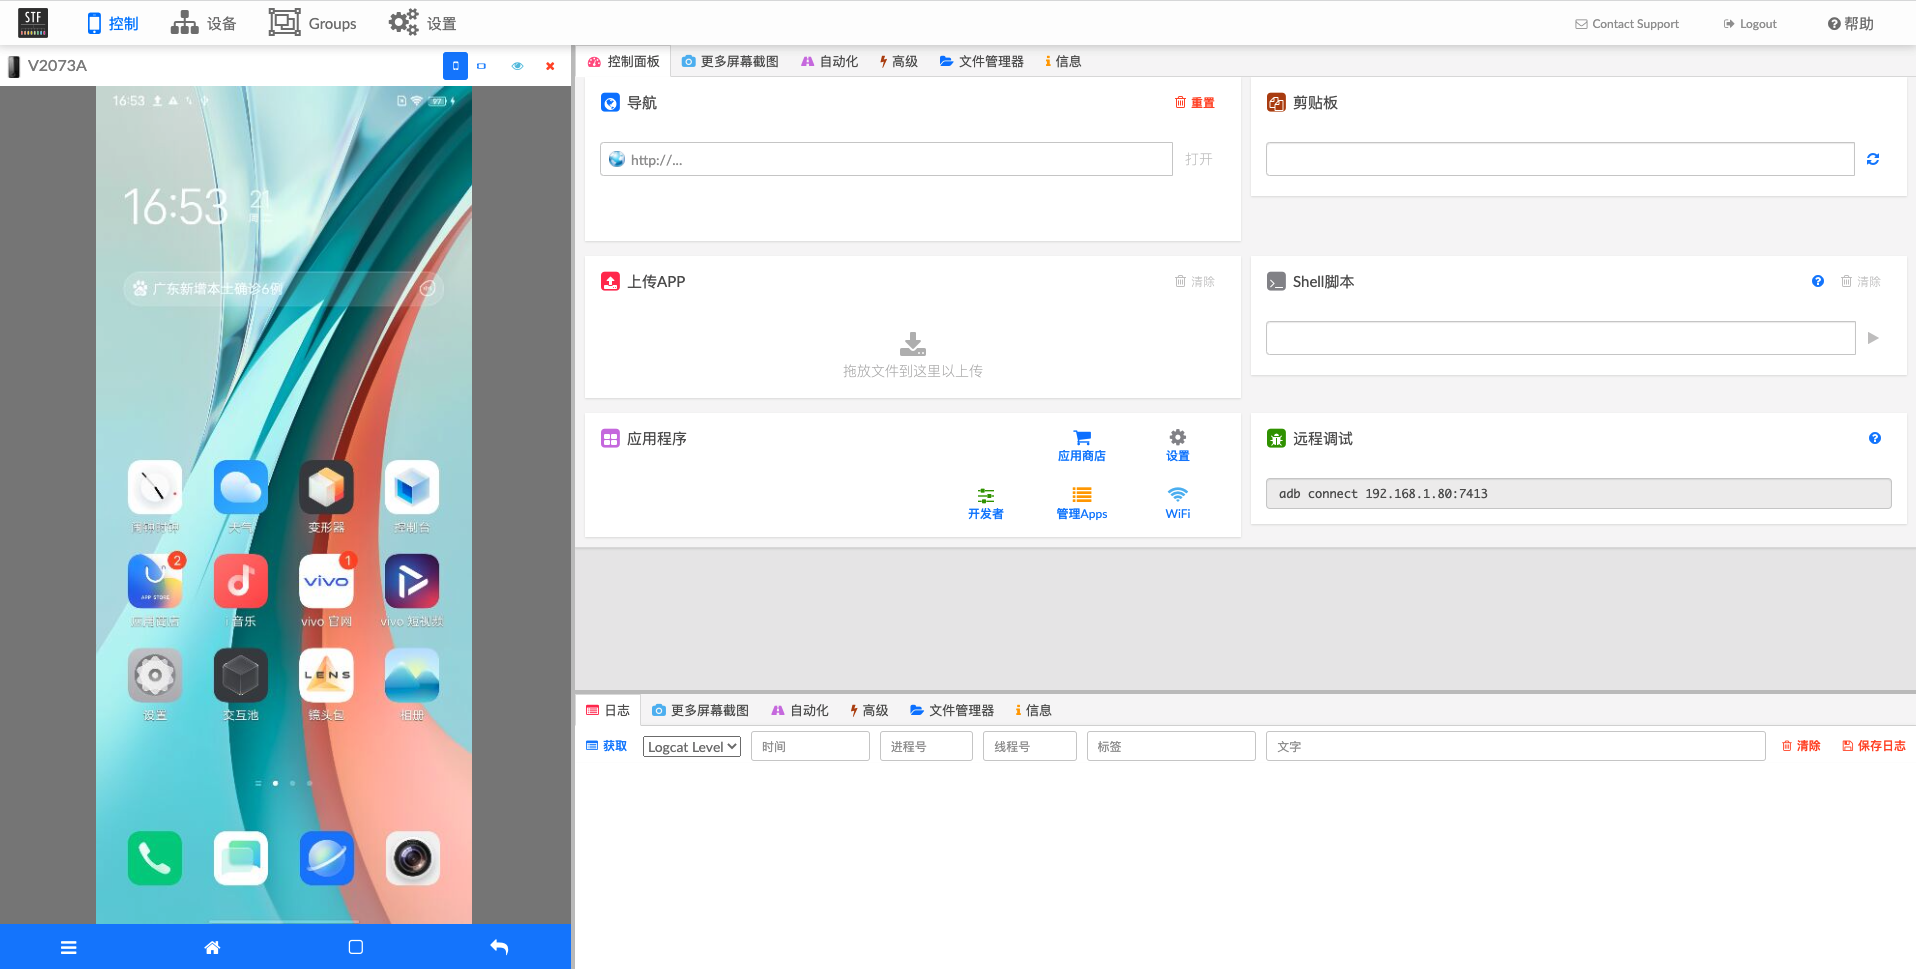1916x969 pixels.
Task: Open 管理Apps shortcut
Action: (1081, 504)
